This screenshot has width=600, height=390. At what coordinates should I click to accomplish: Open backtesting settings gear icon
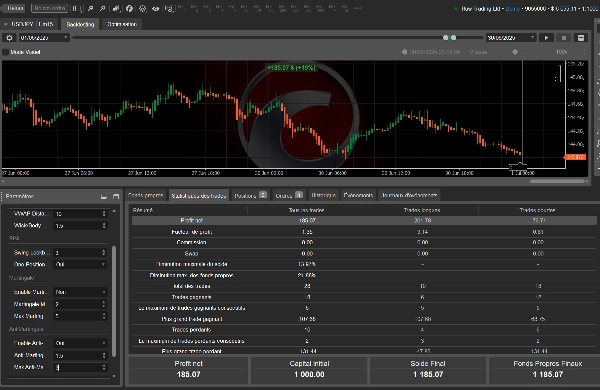tap(9, 38)
